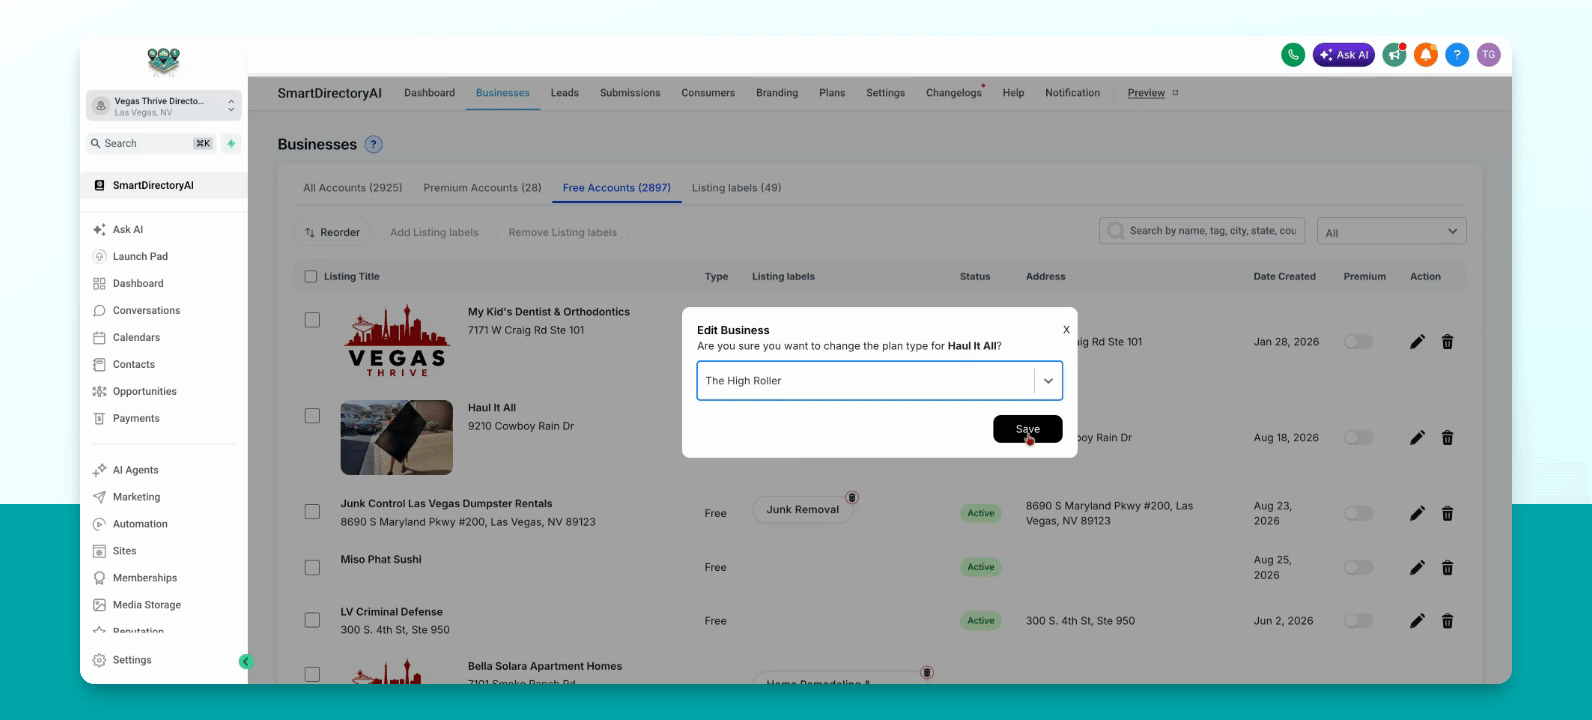The width and height of the screenshot is (1592, 720).
Task: Click the help icon beside Businesses heading
Action: (x=374, y=144)
